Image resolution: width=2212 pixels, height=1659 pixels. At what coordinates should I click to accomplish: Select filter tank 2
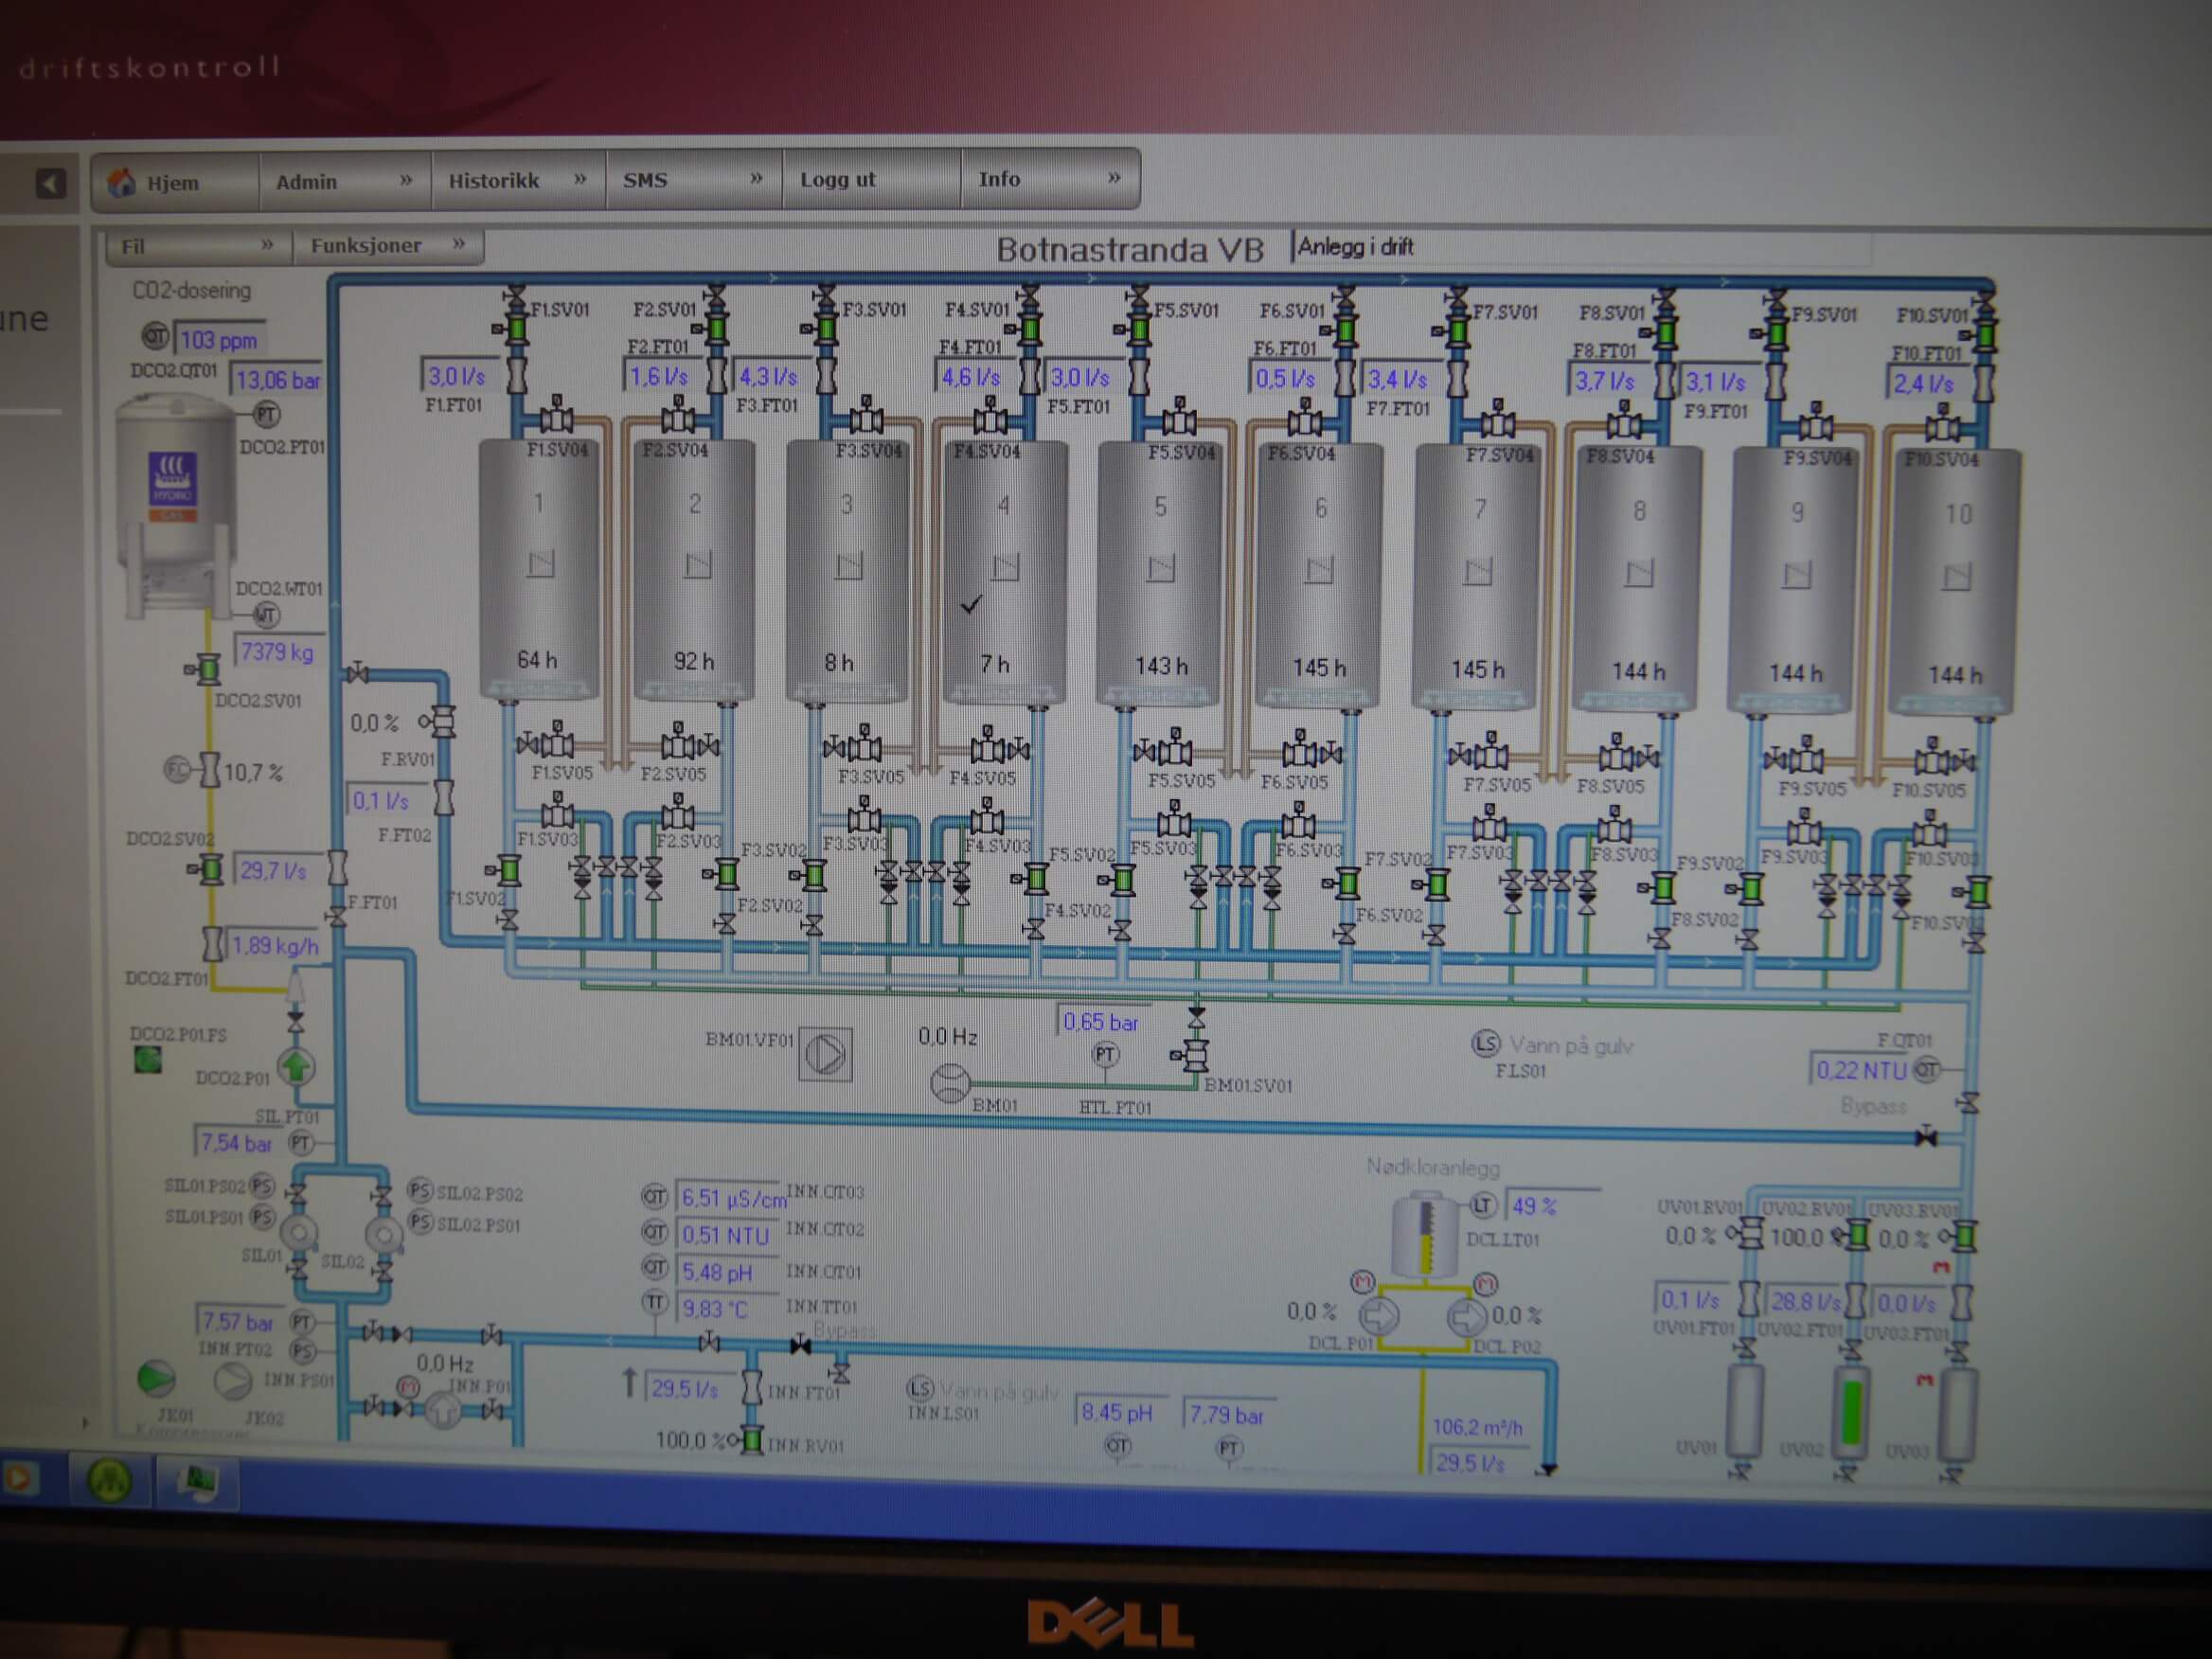click(695, 570)
